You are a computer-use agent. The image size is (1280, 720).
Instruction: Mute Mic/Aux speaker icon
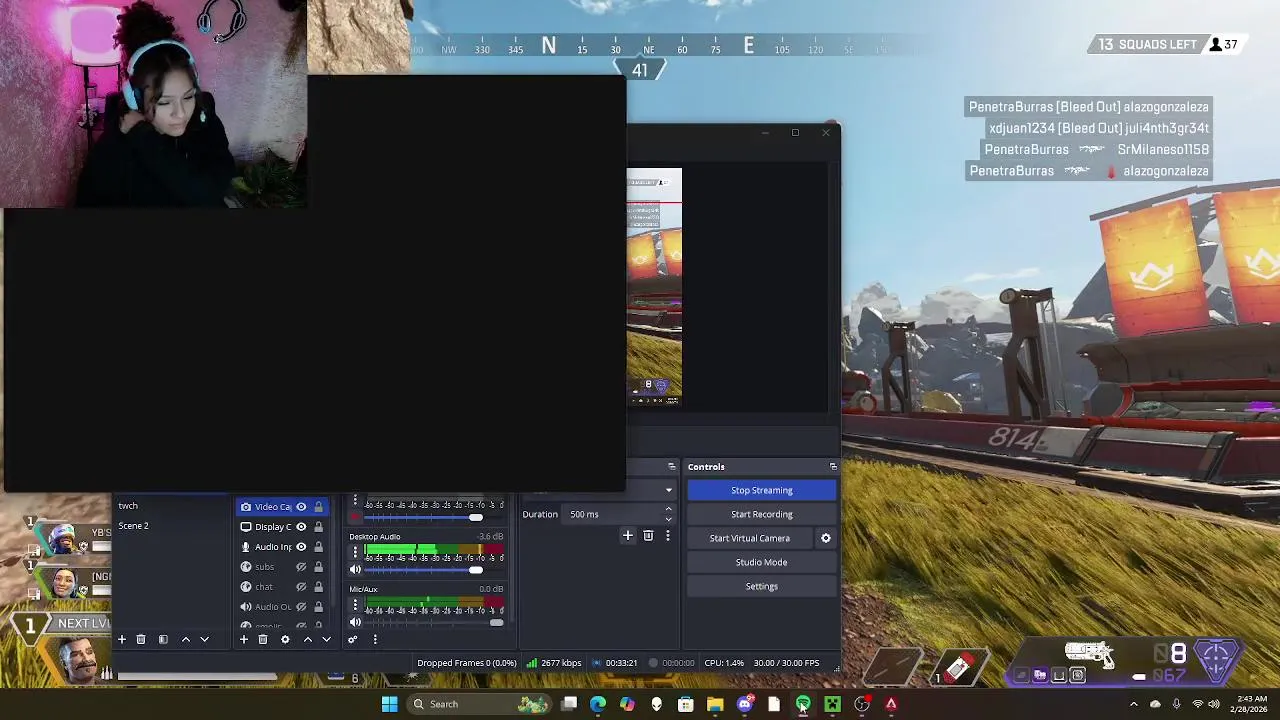pos(355,623)
